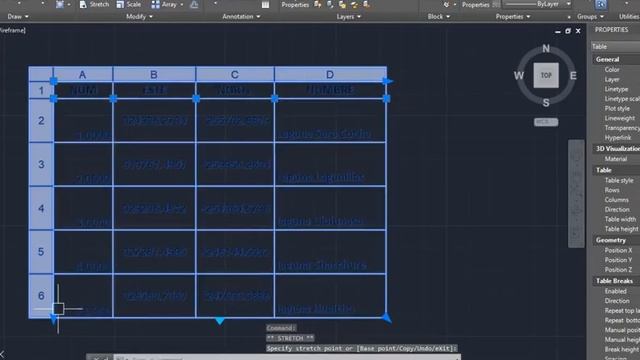Image resolution: width=640 pixels, height=360 pixels.
Task: Click the bottom-left table height triangle grip
Action: pos(53,319)
